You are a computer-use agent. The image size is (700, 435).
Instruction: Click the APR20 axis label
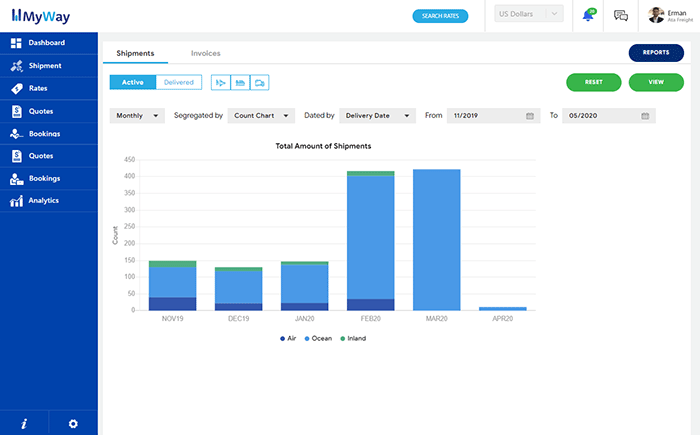point(503,318)
